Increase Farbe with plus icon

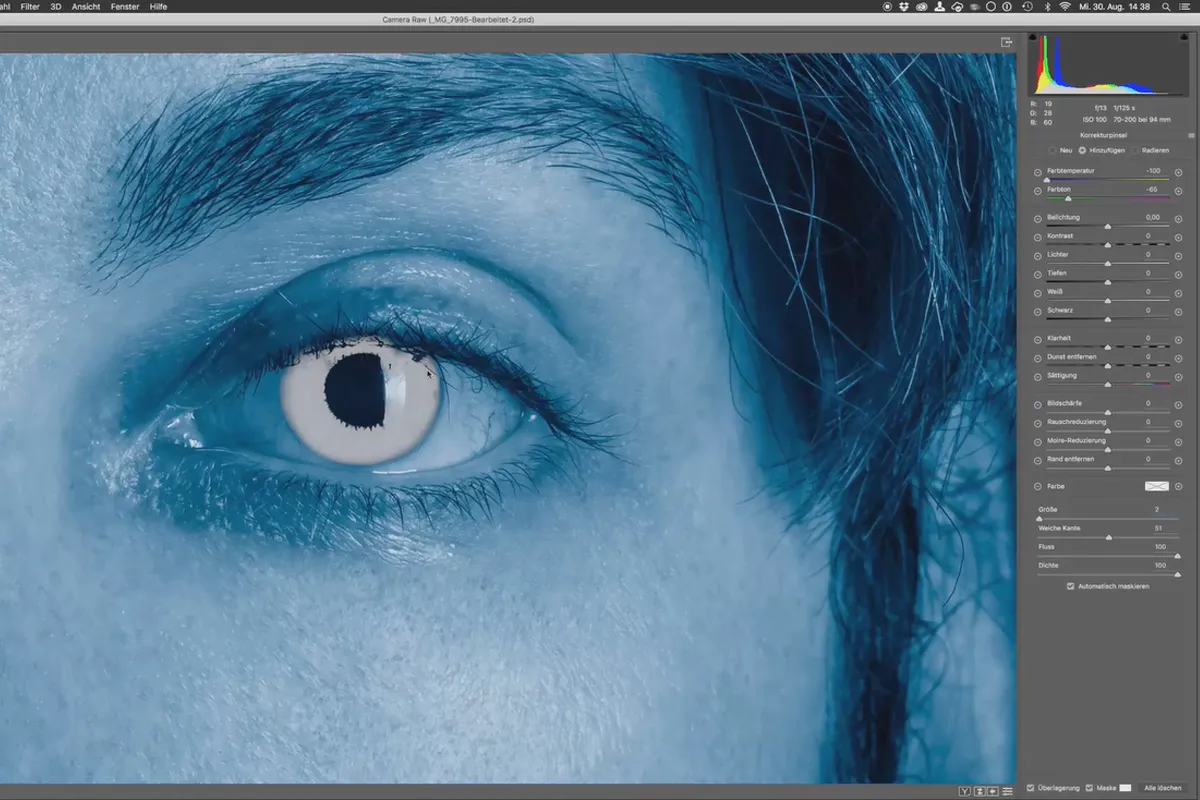coord(1178,487)
